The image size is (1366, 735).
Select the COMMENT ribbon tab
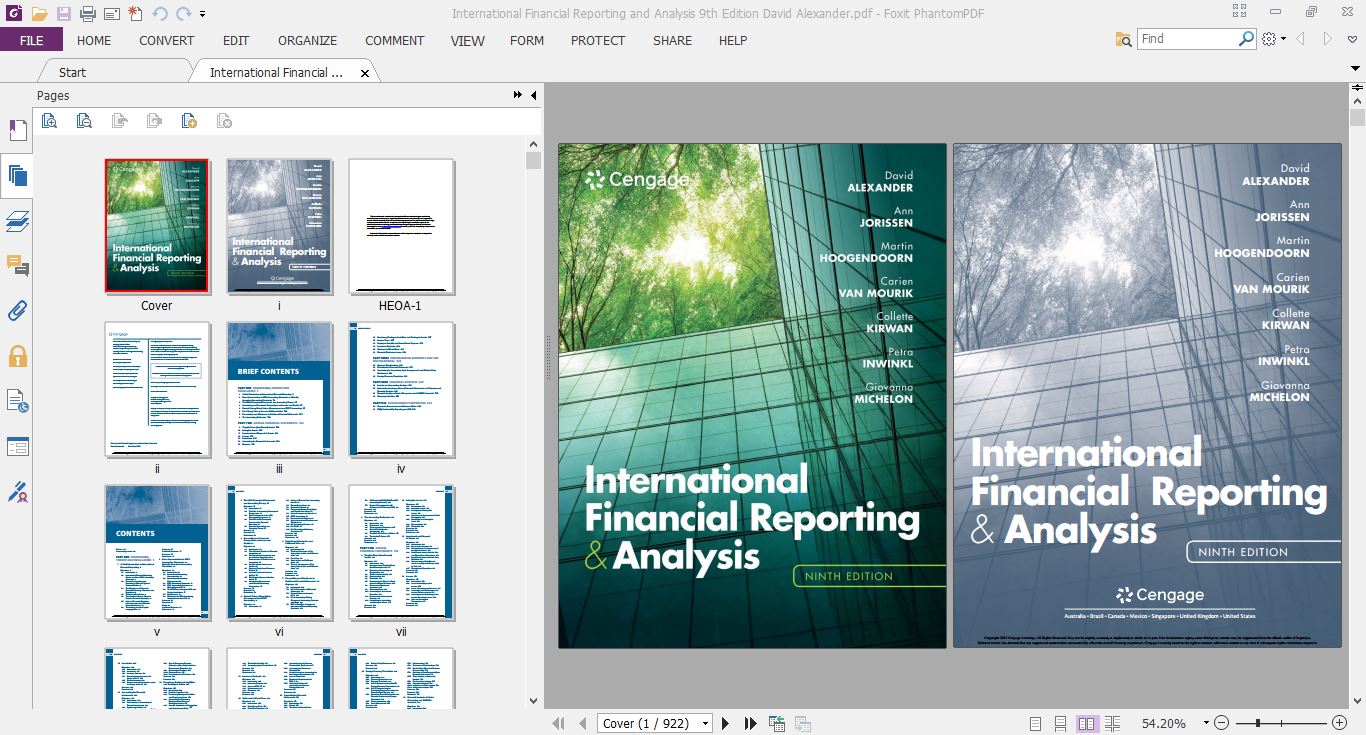395,40
